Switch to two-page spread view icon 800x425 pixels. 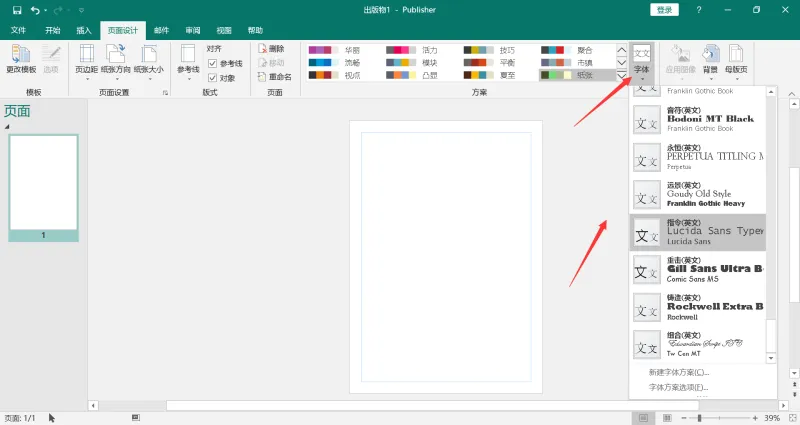[666, 418]
